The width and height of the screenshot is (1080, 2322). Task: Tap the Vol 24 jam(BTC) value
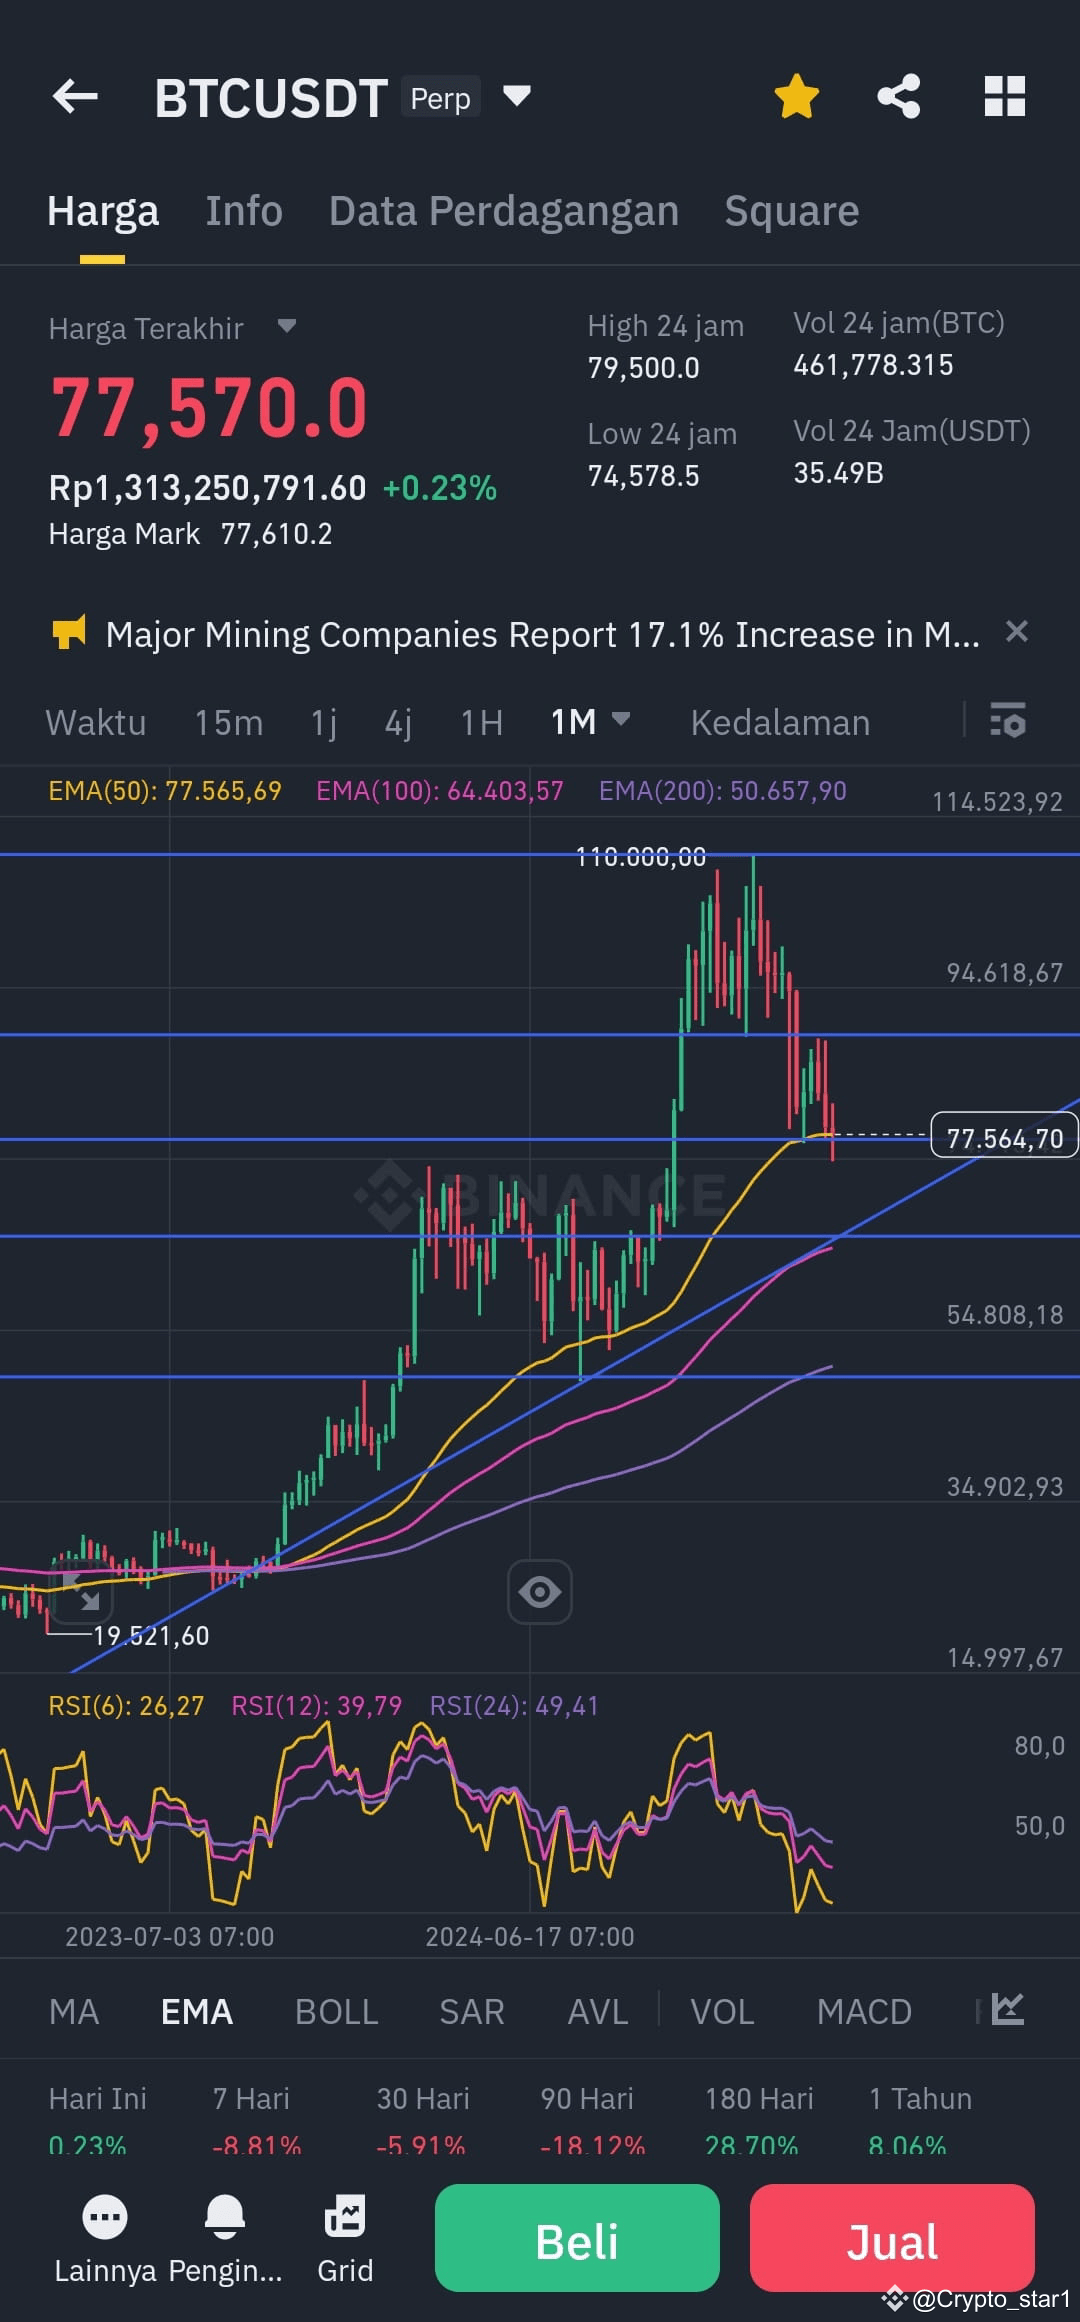click(873, 365)
